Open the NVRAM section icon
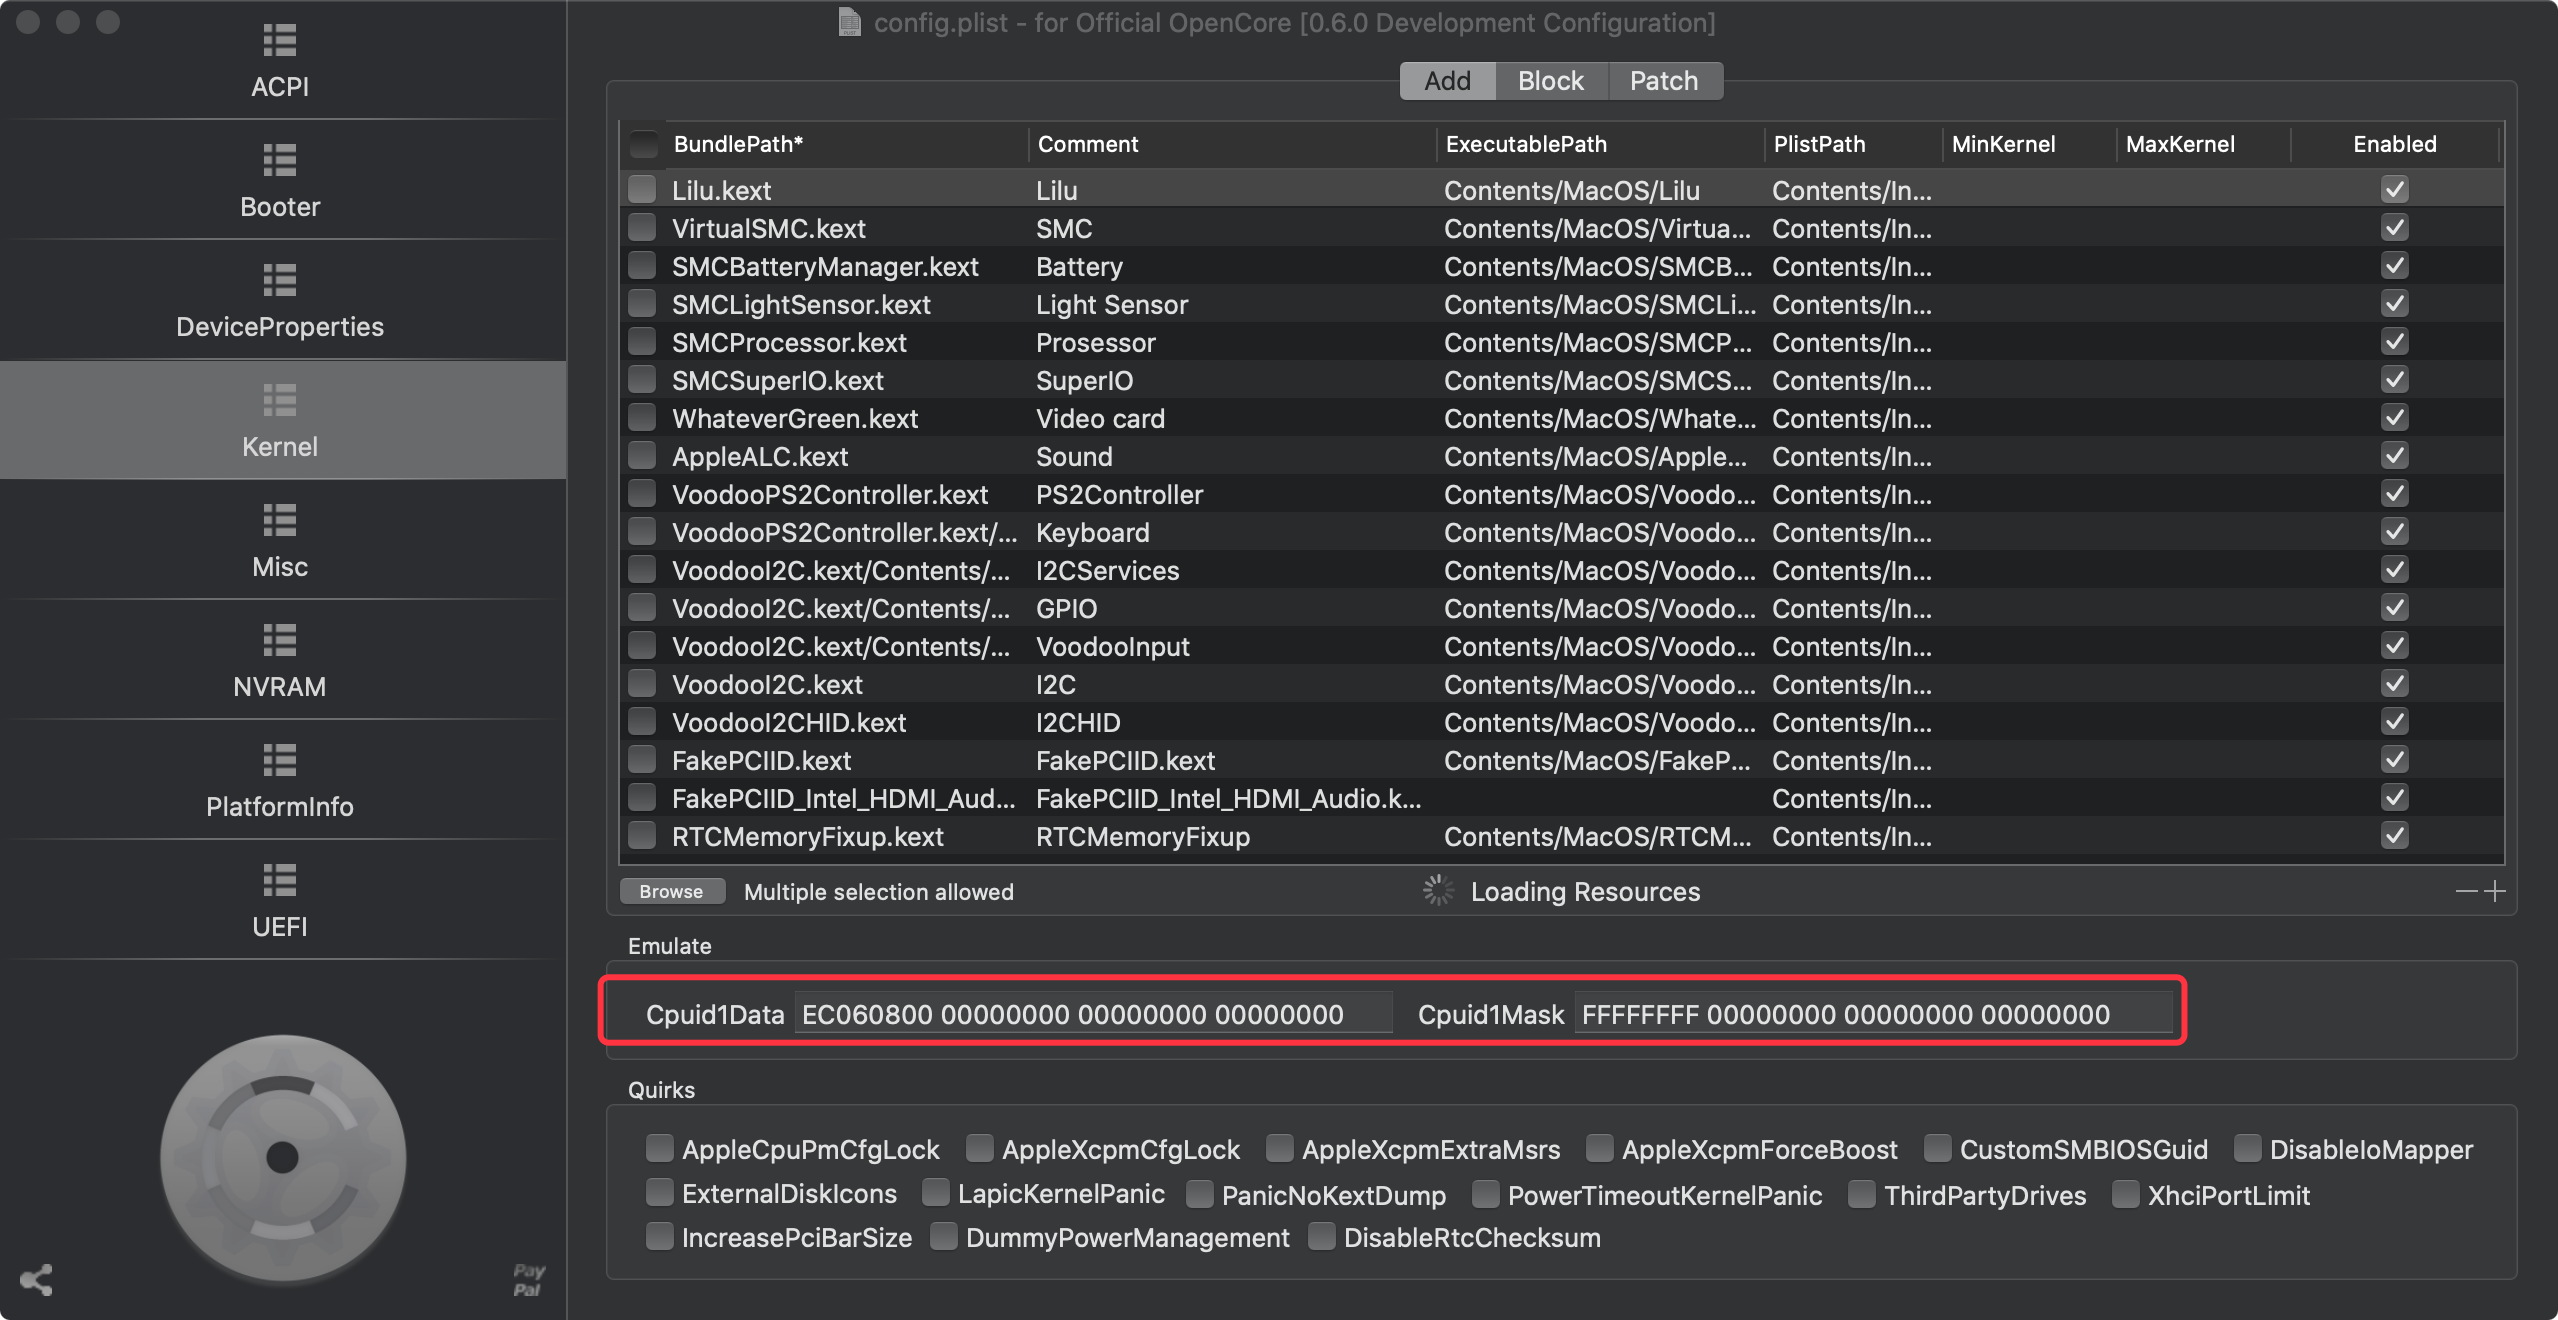Image resolution: width=2558 pixels, height=1320 pixels. [x=280, y=640]
